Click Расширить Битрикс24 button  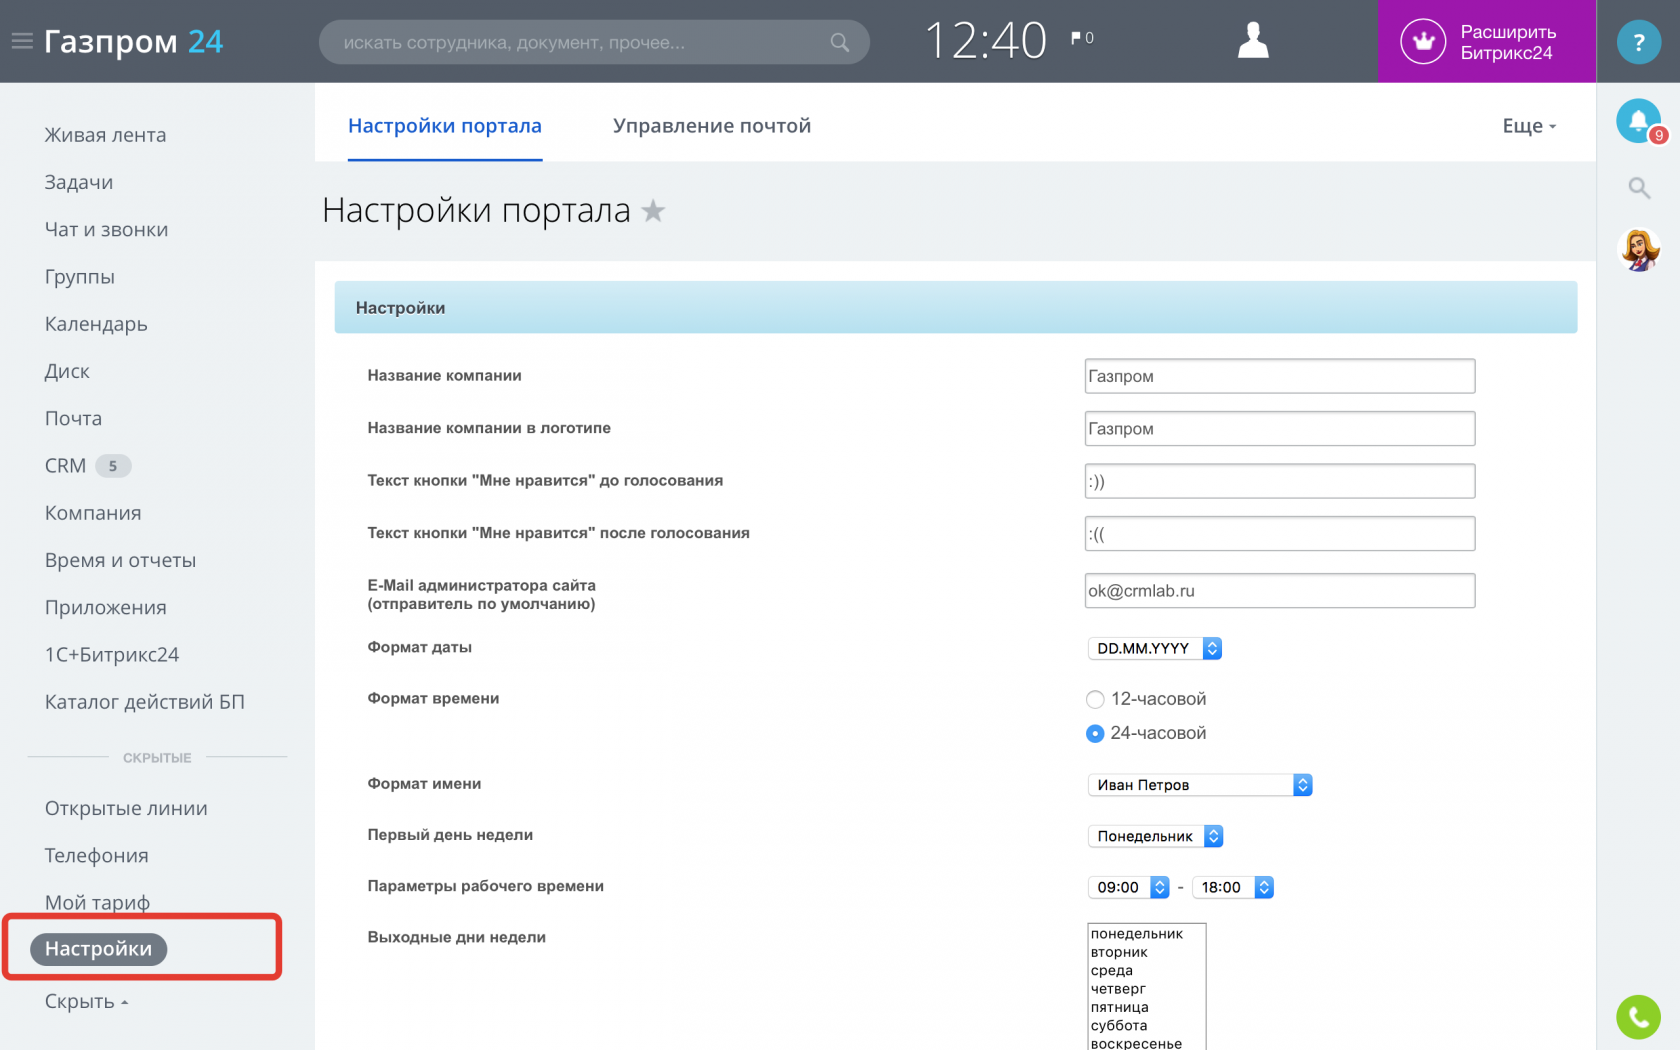point(1486,41)
